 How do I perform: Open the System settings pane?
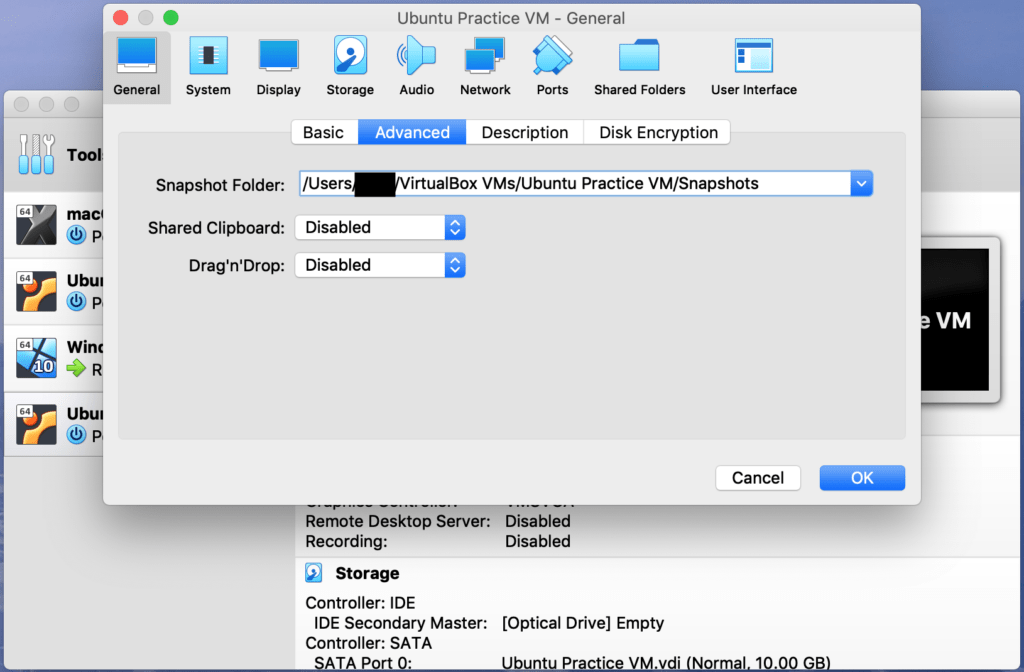(208, 68)
